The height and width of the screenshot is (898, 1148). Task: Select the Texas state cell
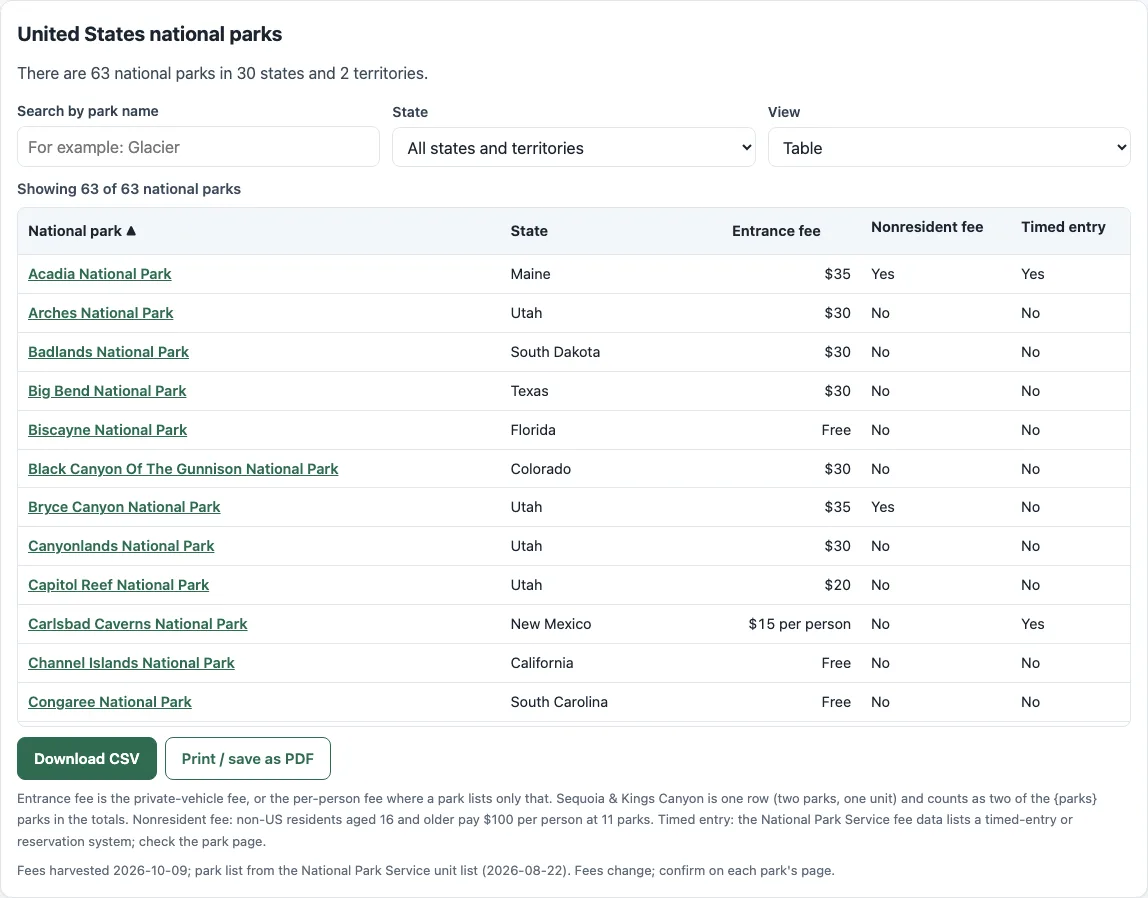click(529, 391)
